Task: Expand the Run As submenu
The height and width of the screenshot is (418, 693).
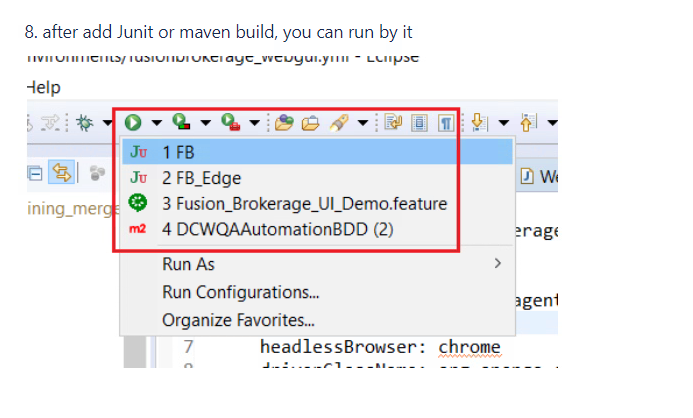Action: point(317,264)
